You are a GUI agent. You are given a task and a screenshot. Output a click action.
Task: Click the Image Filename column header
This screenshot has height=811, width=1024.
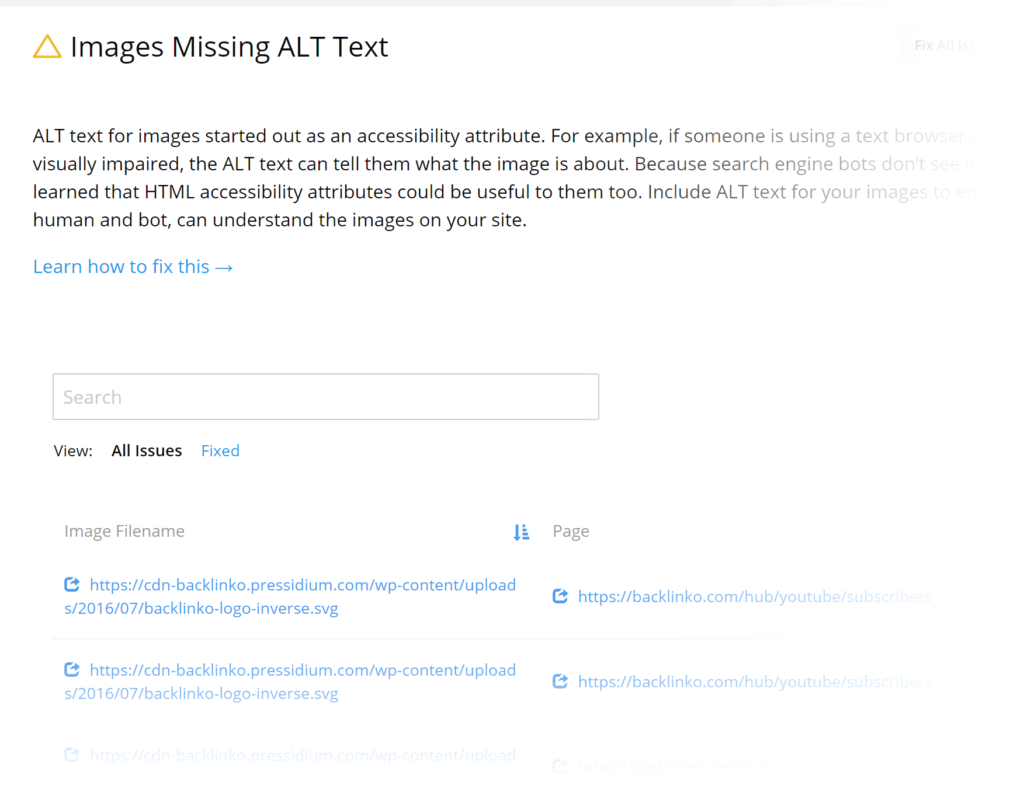point(124,532)
